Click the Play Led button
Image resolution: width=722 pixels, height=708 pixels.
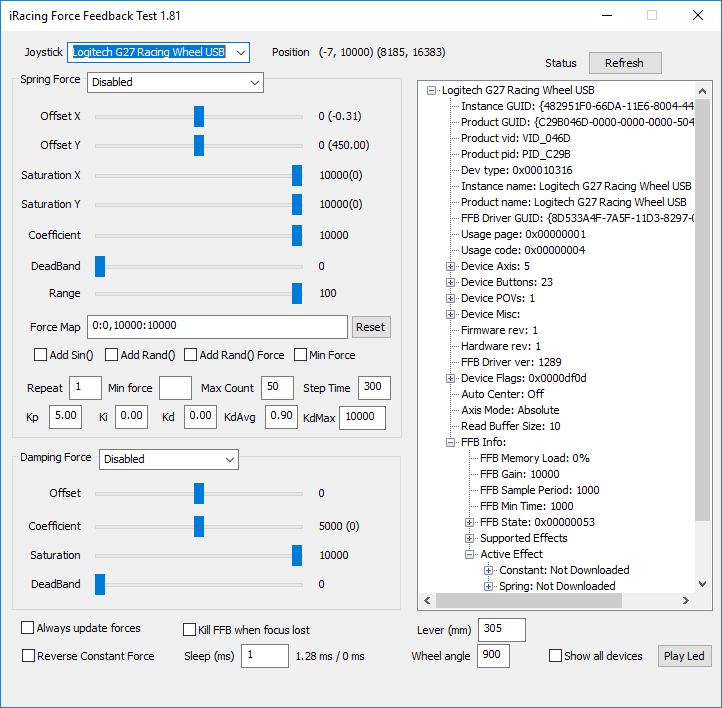pos(684,656)
